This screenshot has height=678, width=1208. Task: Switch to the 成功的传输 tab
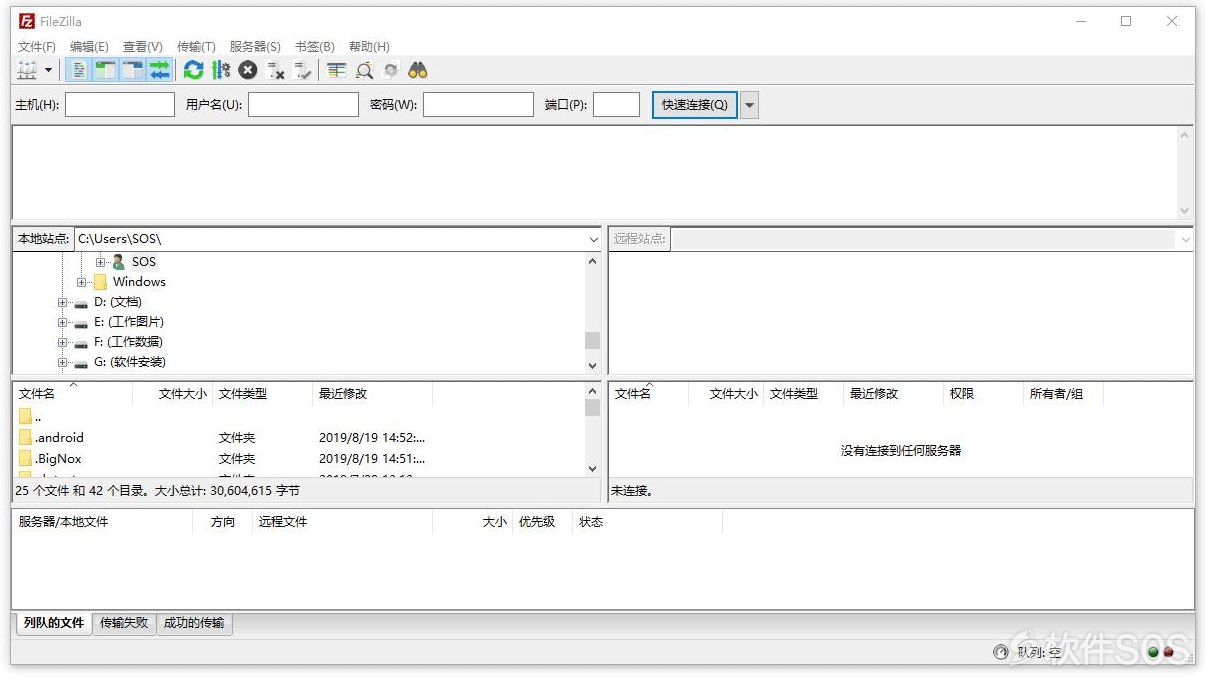(194, 623)
